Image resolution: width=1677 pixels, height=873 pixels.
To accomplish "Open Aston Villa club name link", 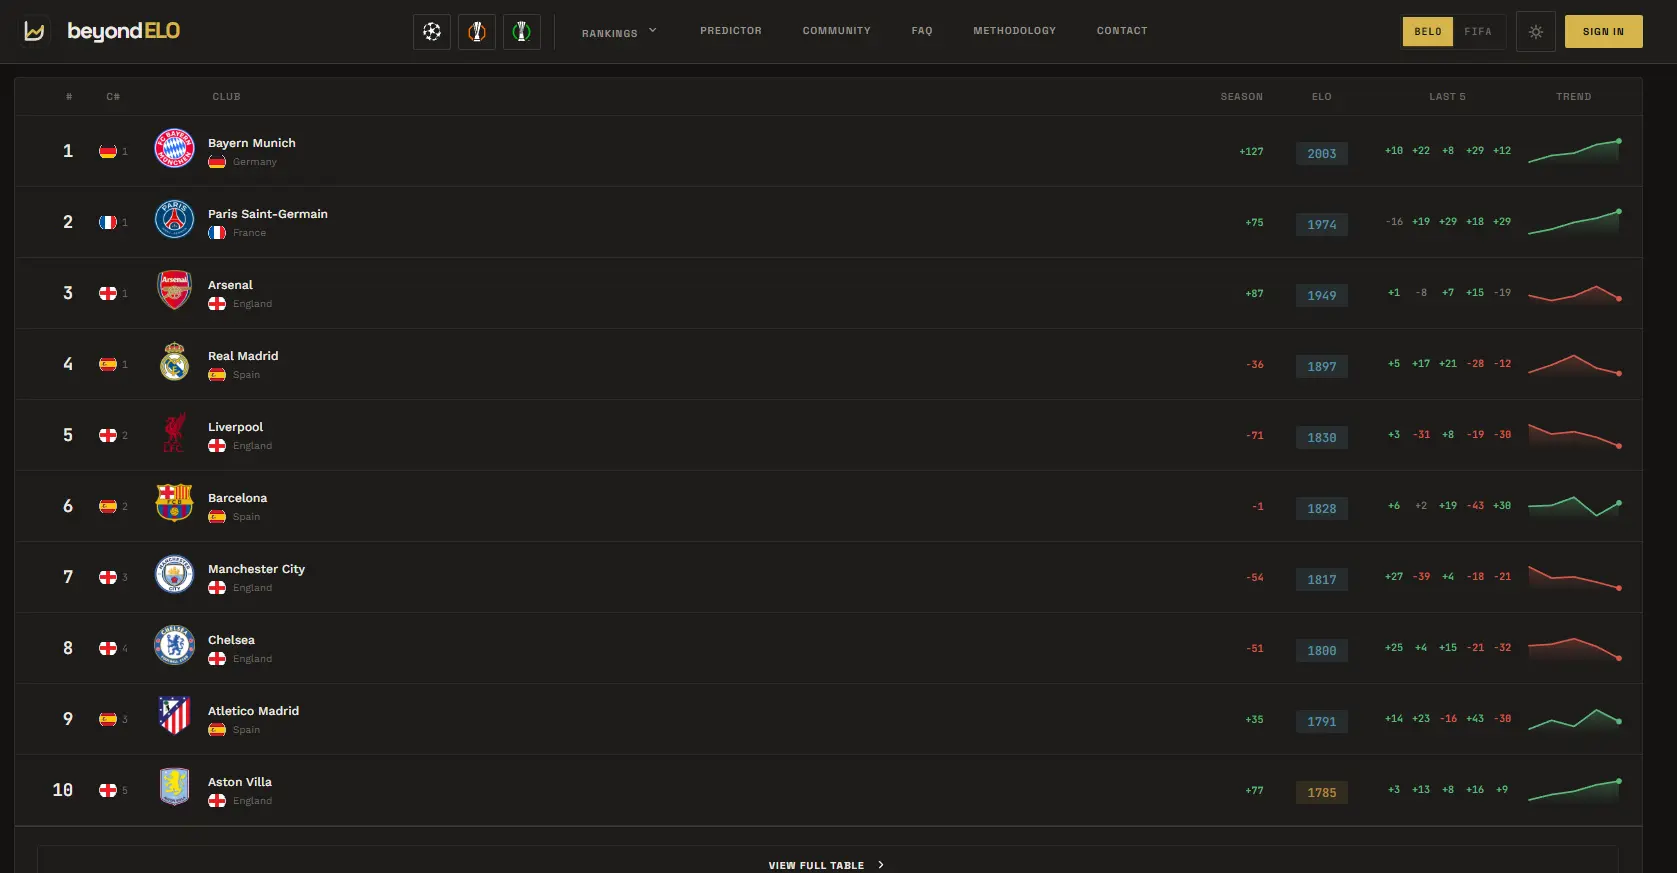I will 240,782.
